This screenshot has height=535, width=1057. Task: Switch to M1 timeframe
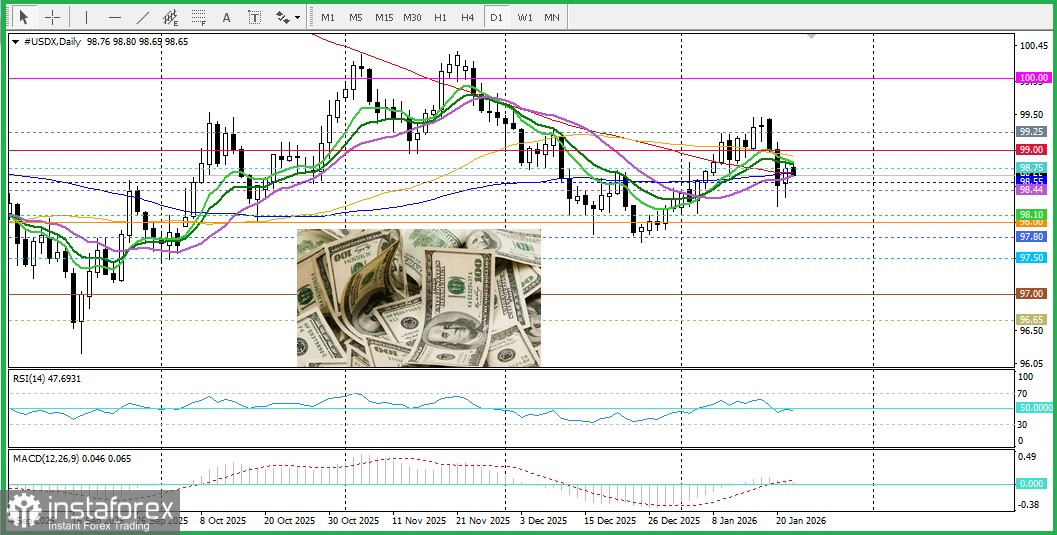pos(328,18)
